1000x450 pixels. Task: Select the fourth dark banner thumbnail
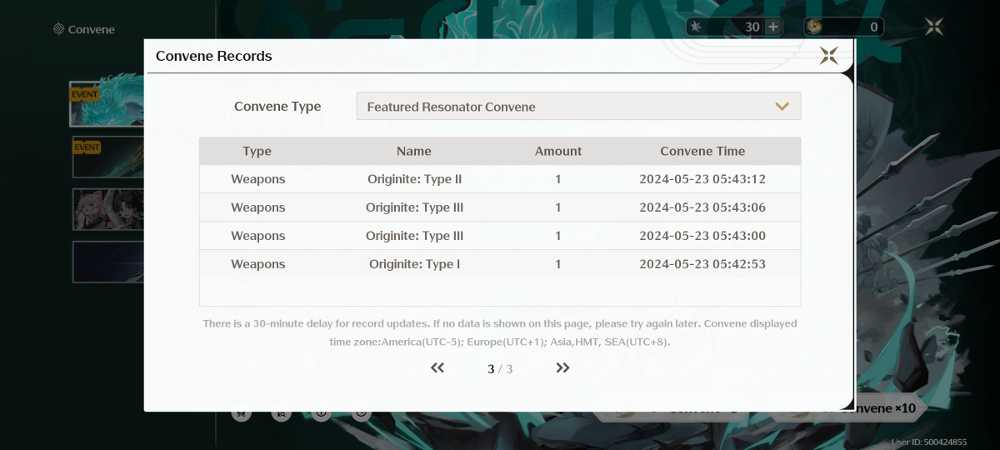click(108, 261)
